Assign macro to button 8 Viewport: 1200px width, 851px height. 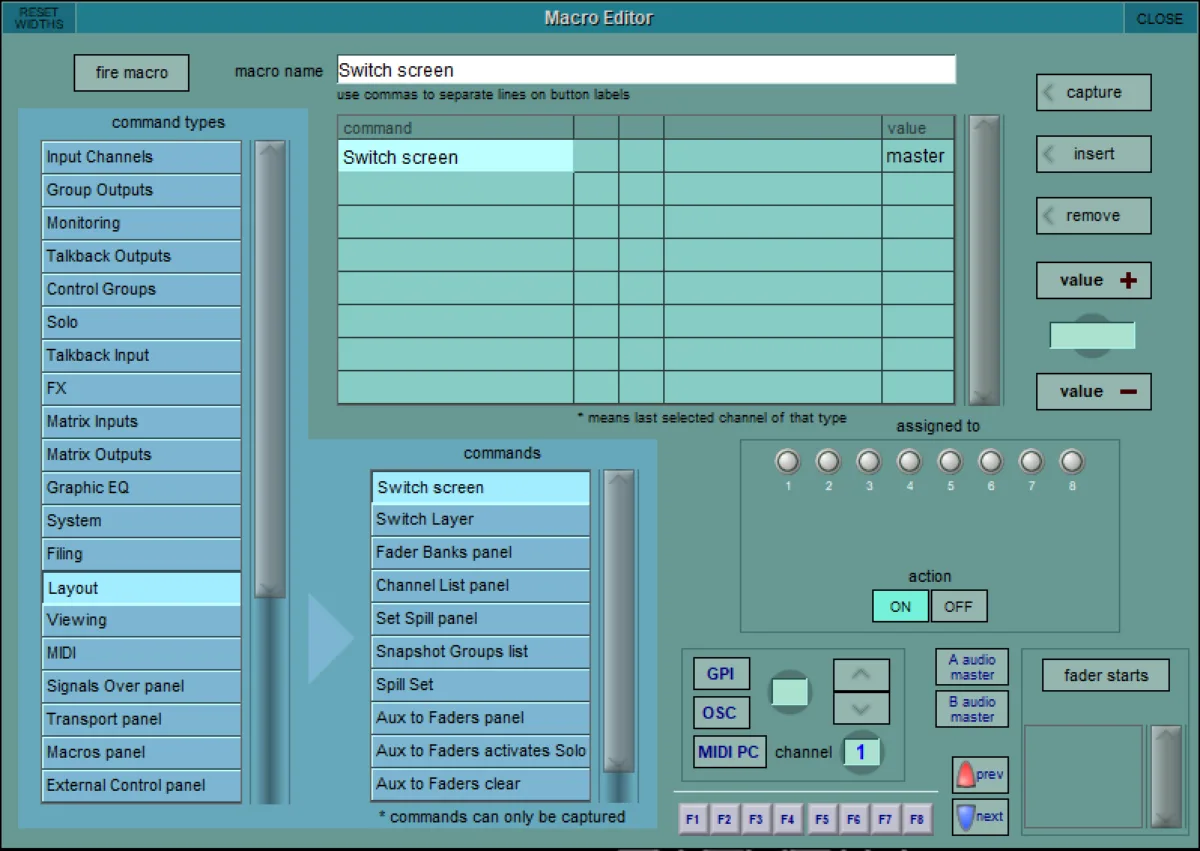[1071, 461]
